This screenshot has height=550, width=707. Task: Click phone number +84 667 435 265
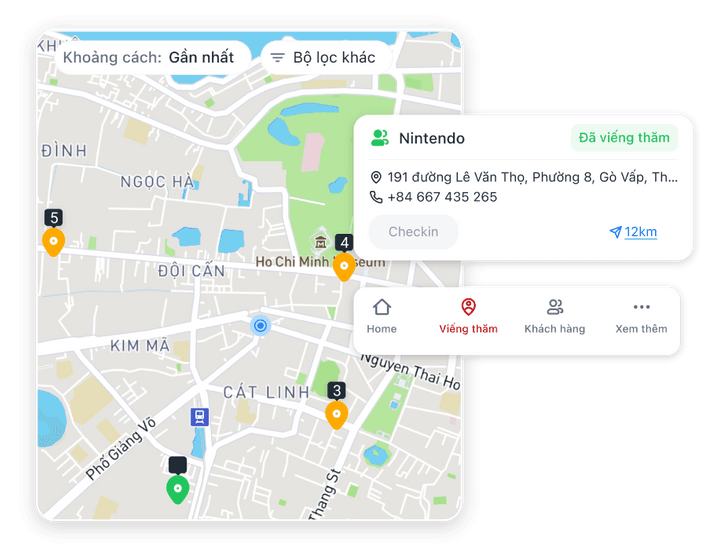[x=442, y=197]
